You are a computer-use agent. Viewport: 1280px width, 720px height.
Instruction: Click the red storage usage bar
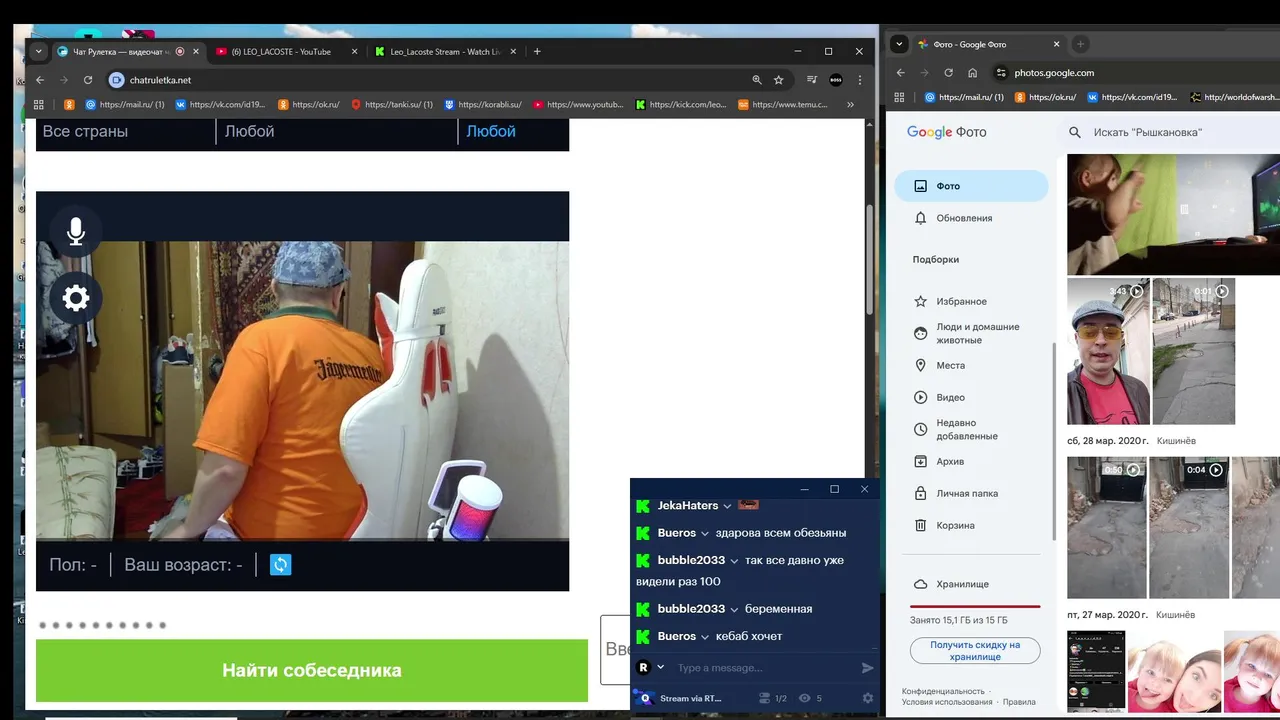975,607
